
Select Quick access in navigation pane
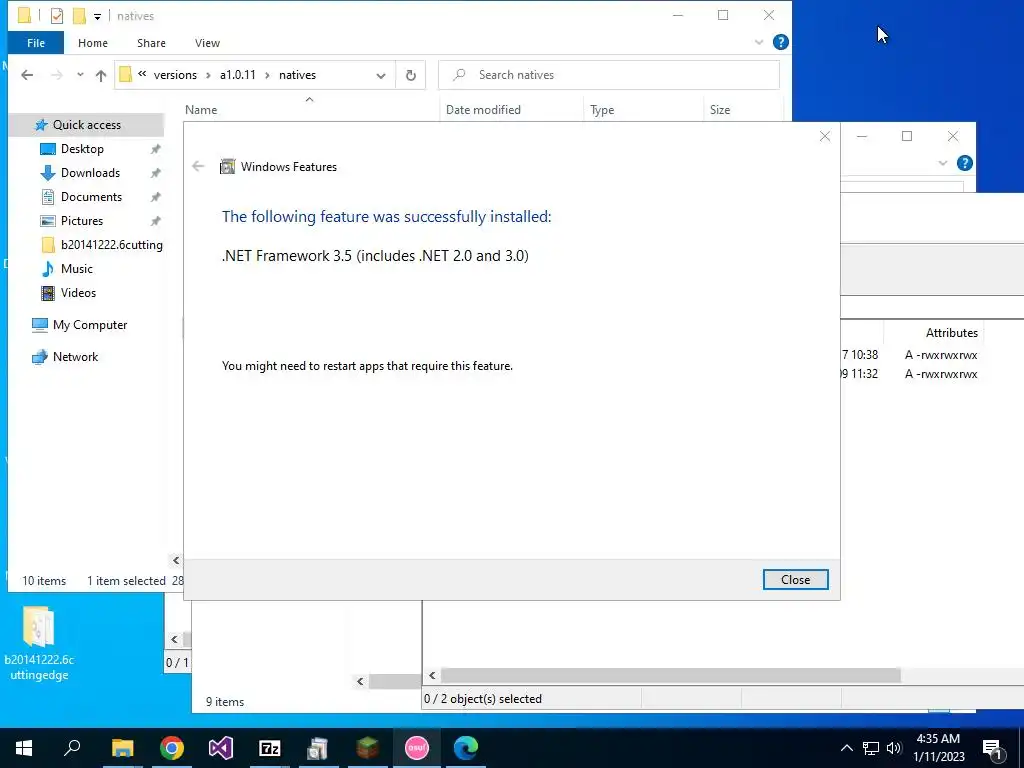tap(86, 125)
